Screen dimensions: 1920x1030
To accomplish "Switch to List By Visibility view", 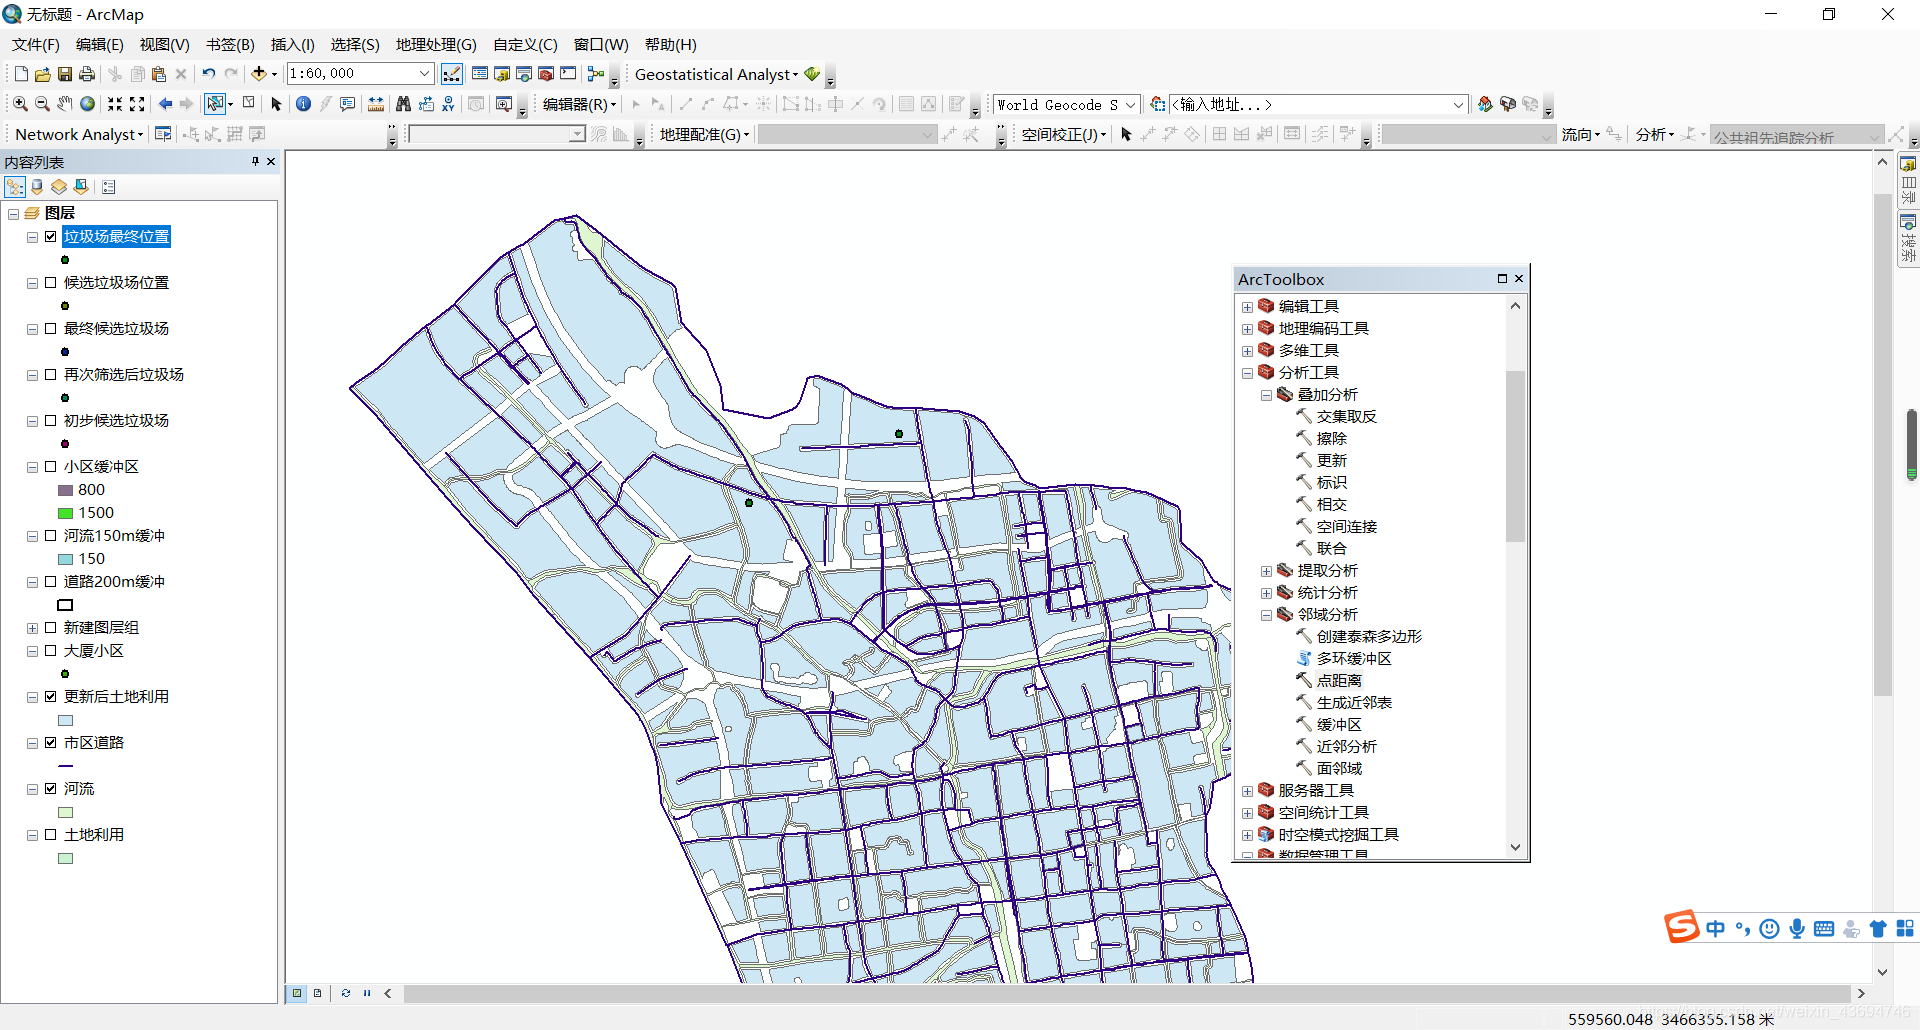I will [x=59, y=187].
